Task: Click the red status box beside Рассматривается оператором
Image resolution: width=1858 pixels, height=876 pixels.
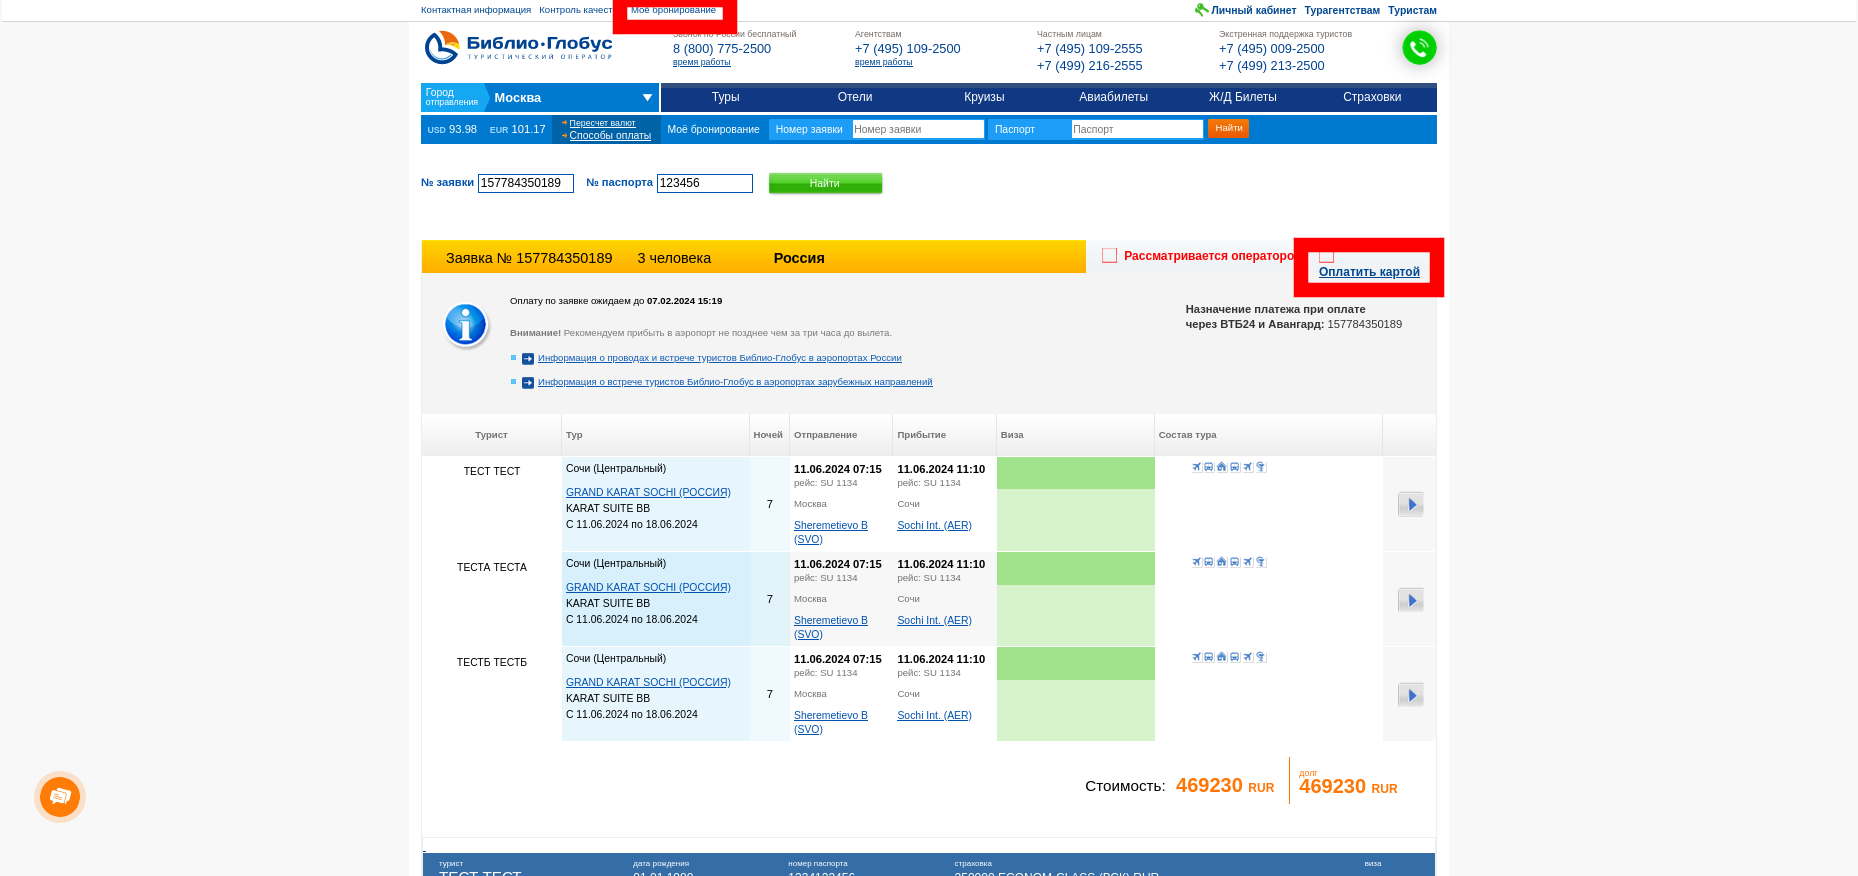Action: click(x=1109, y=256)
